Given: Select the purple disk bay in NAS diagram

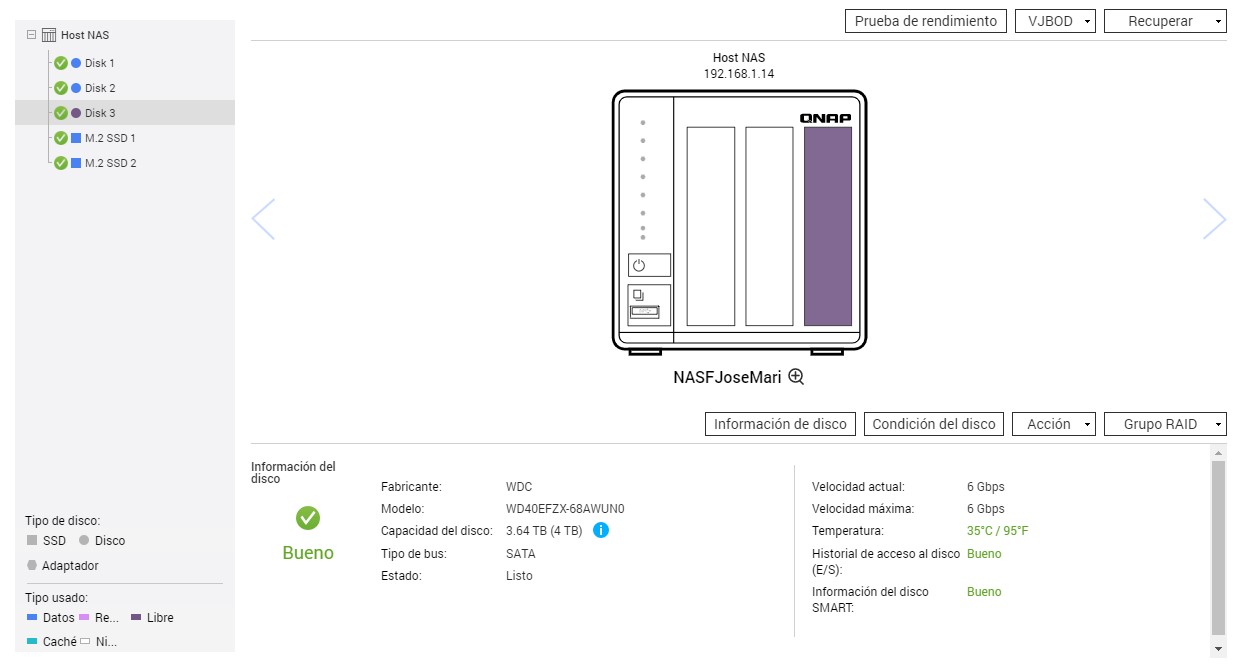Looking at the screenshot, I should [x=827, y=226].
